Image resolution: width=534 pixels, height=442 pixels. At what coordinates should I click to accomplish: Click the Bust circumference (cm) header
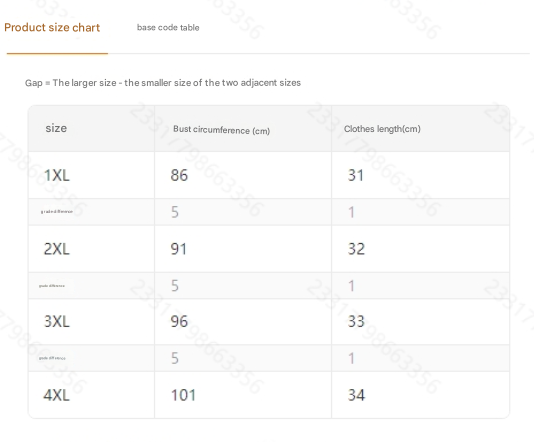(x=221, y=130)
